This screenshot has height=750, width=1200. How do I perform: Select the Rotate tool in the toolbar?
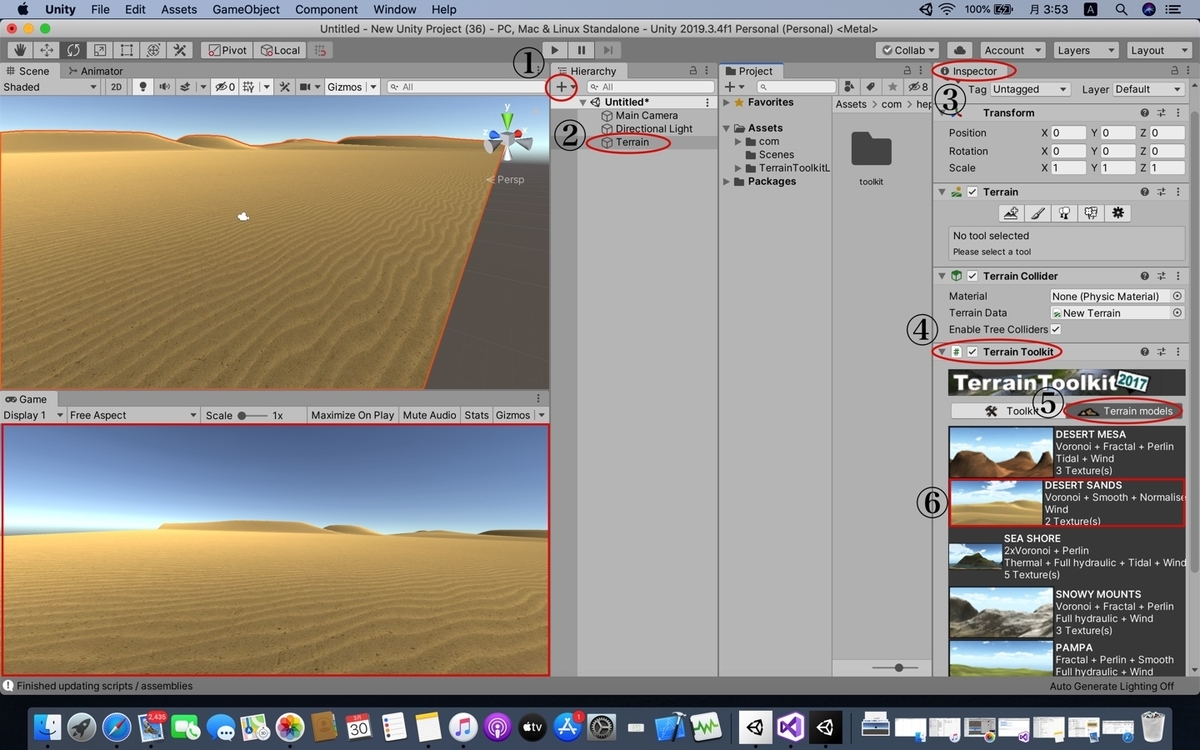[73, 50]
